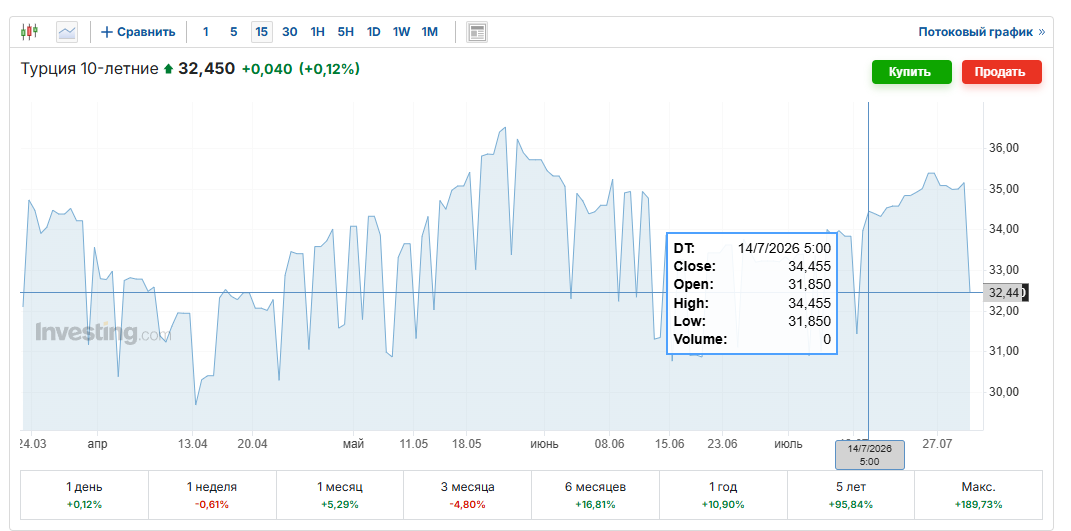Click the 32,450 current price value
The height and width of the screenshot is (531, 1071).
[x=206, y=69]
